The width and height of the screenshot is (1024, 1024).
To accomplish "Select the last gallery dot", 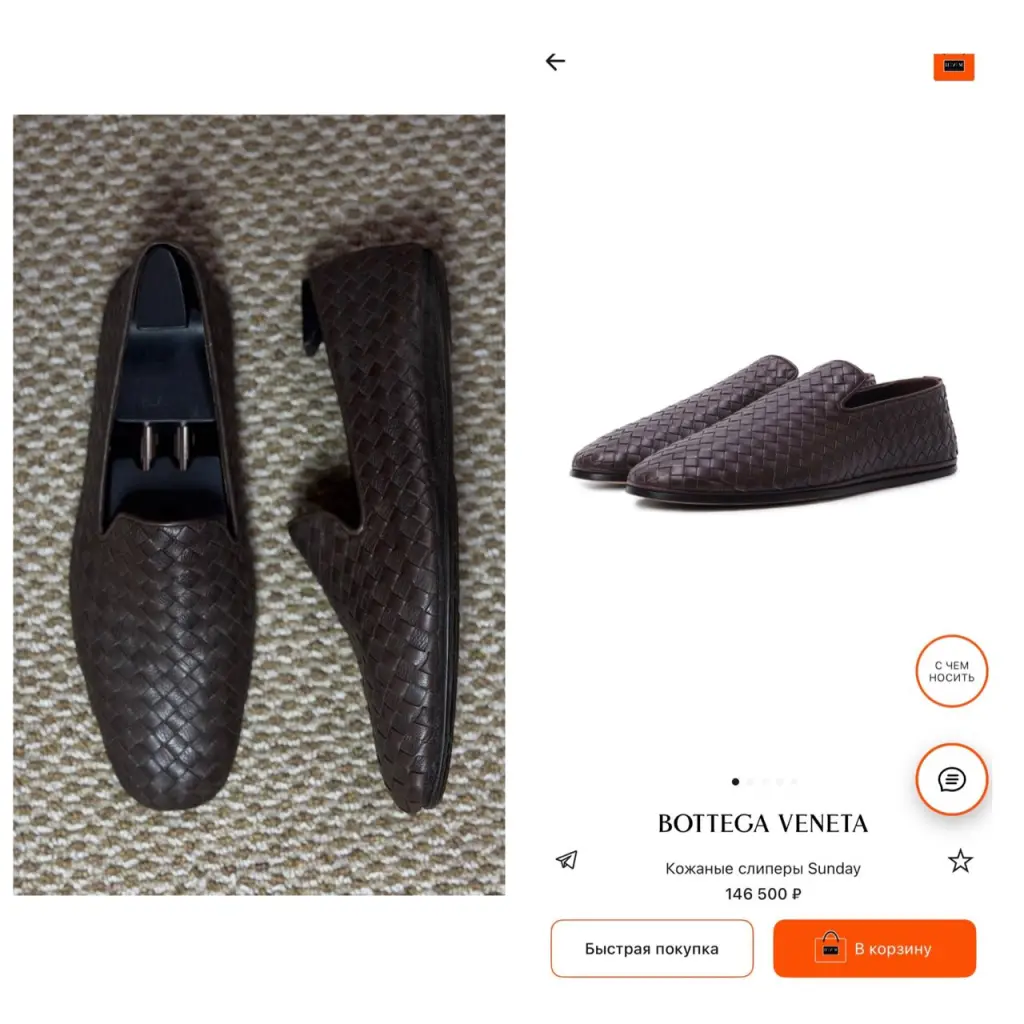I will [x=794, y=782].
